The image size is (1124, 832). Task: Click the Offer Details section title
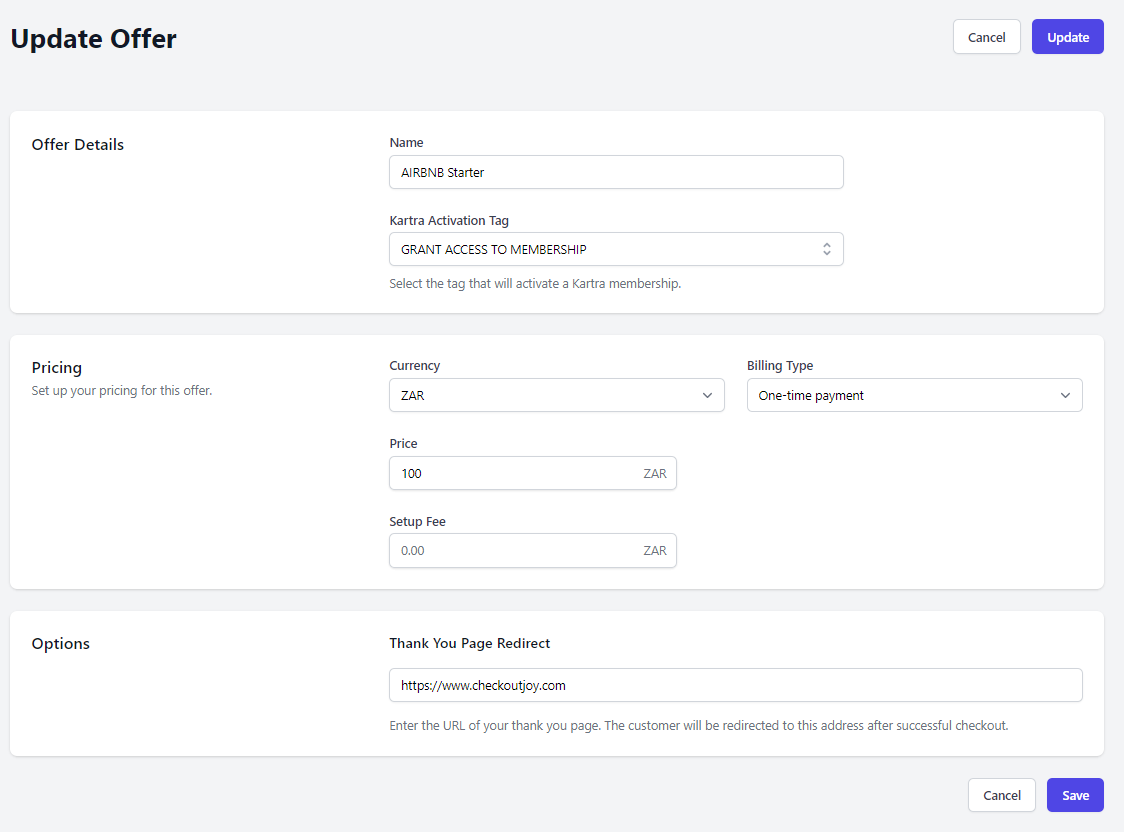(x=77, y=144)
